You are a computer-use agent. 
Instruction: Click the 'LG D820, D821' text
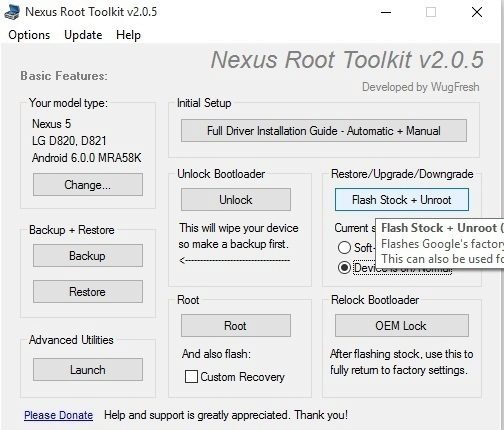pos(69,141)
